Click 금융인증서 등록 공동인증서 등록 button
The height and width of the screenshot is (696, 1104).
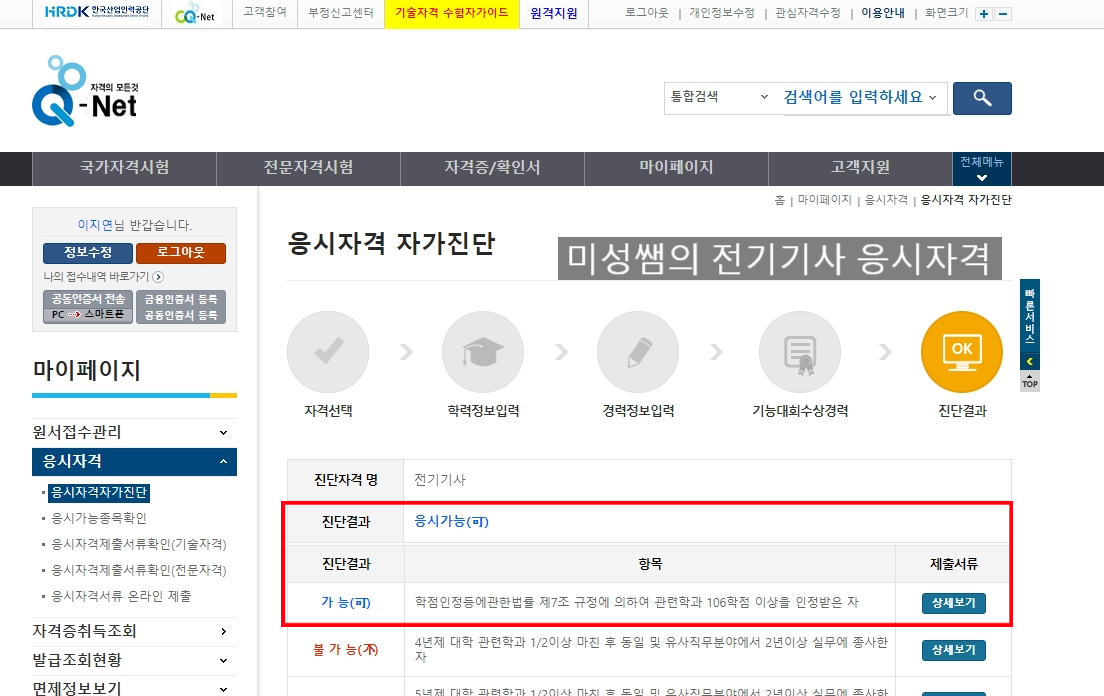click(181, 307)
